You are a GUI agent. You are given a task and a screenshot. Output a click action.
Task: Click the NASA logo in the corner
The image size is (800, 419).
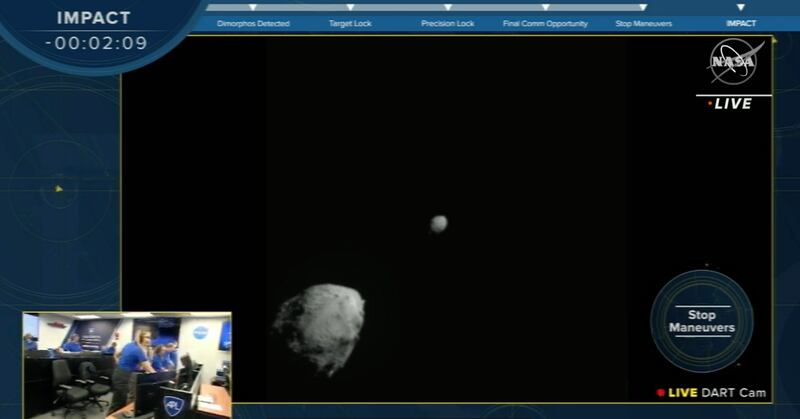click(733, 62)
